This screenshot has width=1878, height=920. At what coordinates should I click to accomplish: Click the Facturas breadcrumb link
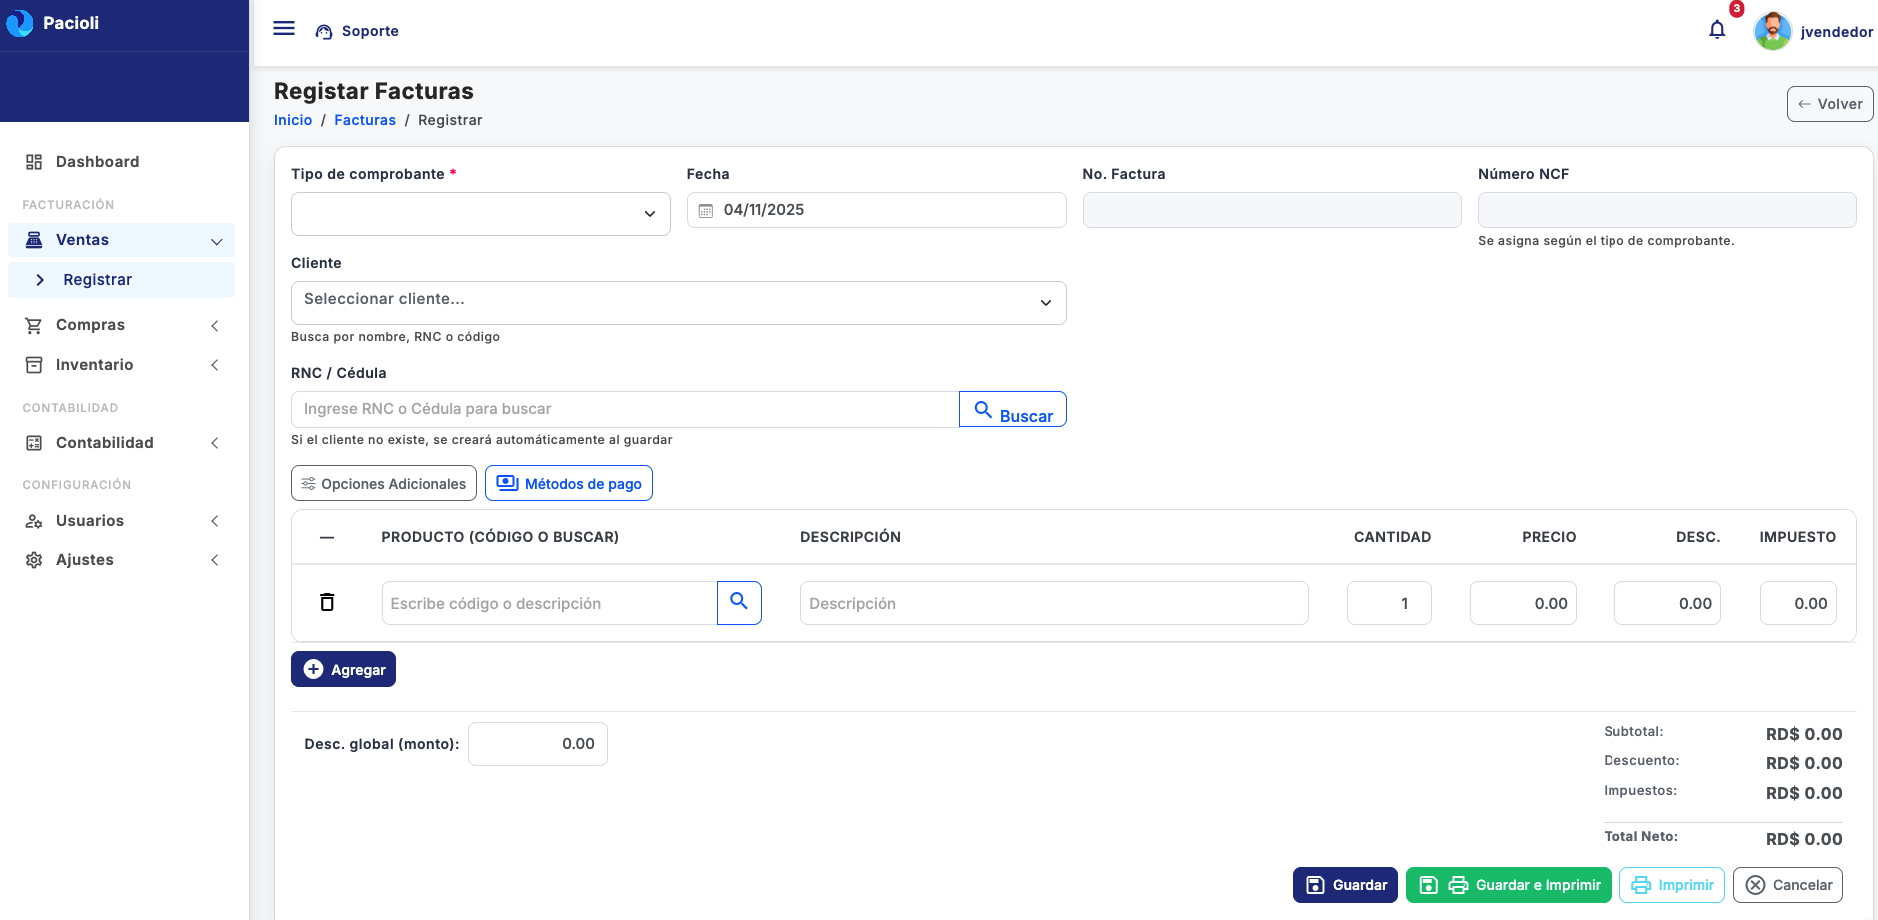365,120
